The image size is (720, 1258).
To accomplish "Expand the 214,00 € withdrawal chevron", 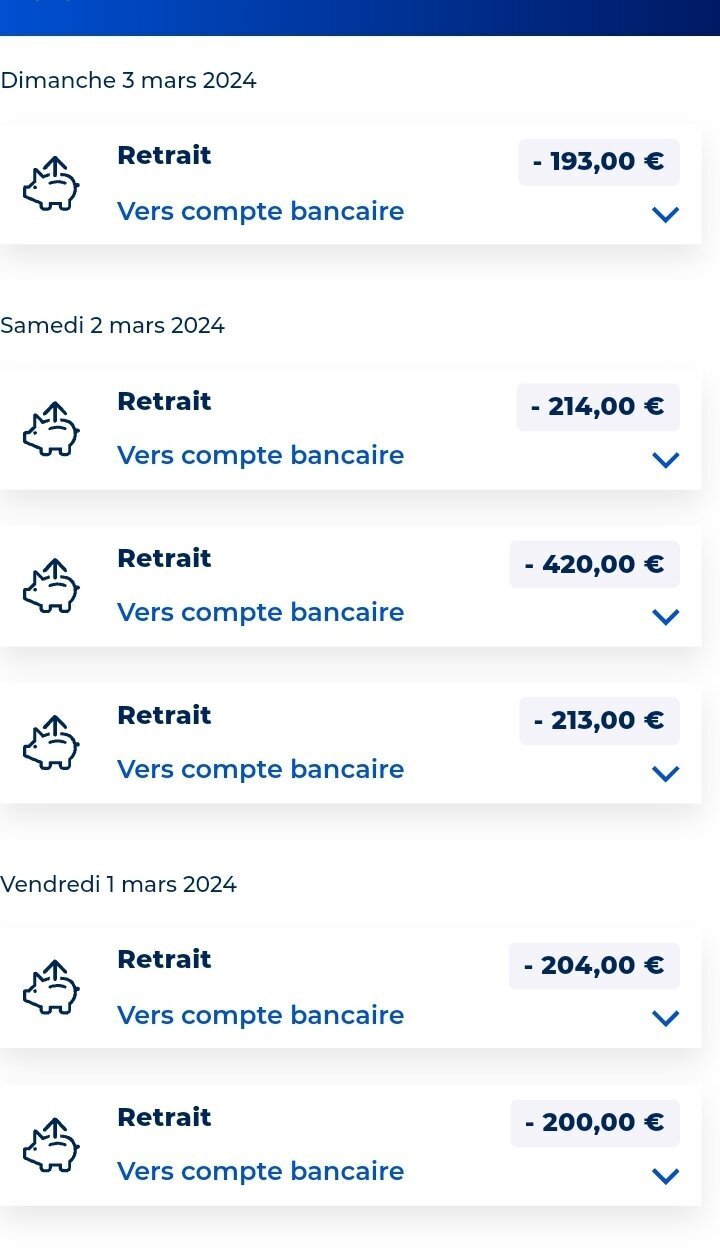I will [665, 459].
